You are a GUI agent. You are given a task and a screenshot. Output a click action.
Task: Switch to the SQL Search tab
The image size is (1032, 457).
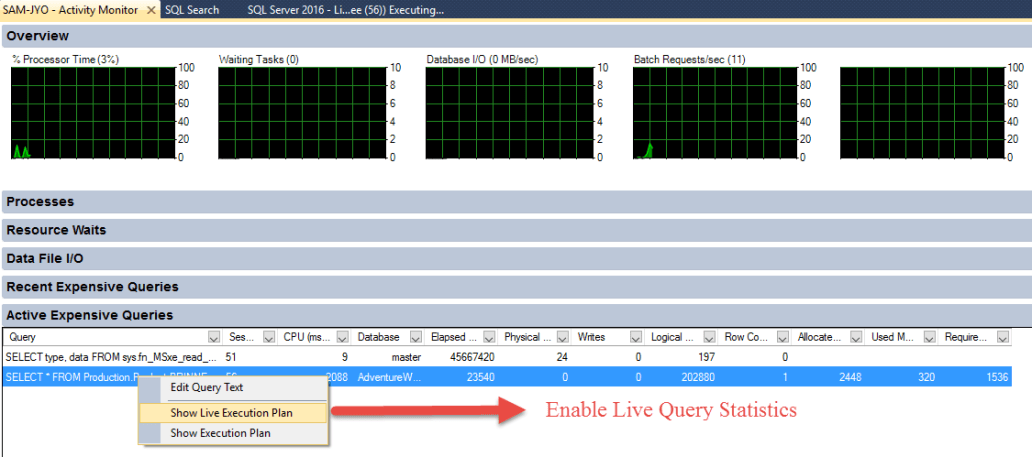pyautogui.click(x=192, y=10)
